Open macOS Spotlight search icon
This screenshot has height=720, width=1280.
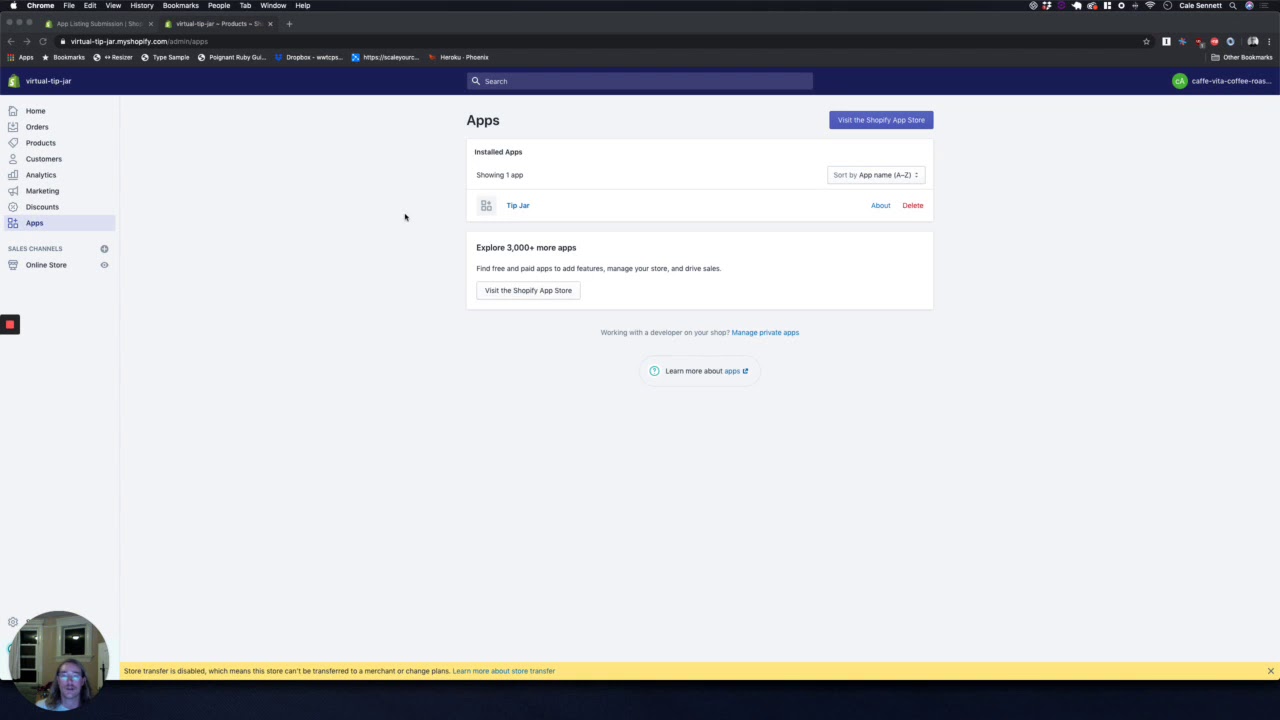(x=1233, y=5)
